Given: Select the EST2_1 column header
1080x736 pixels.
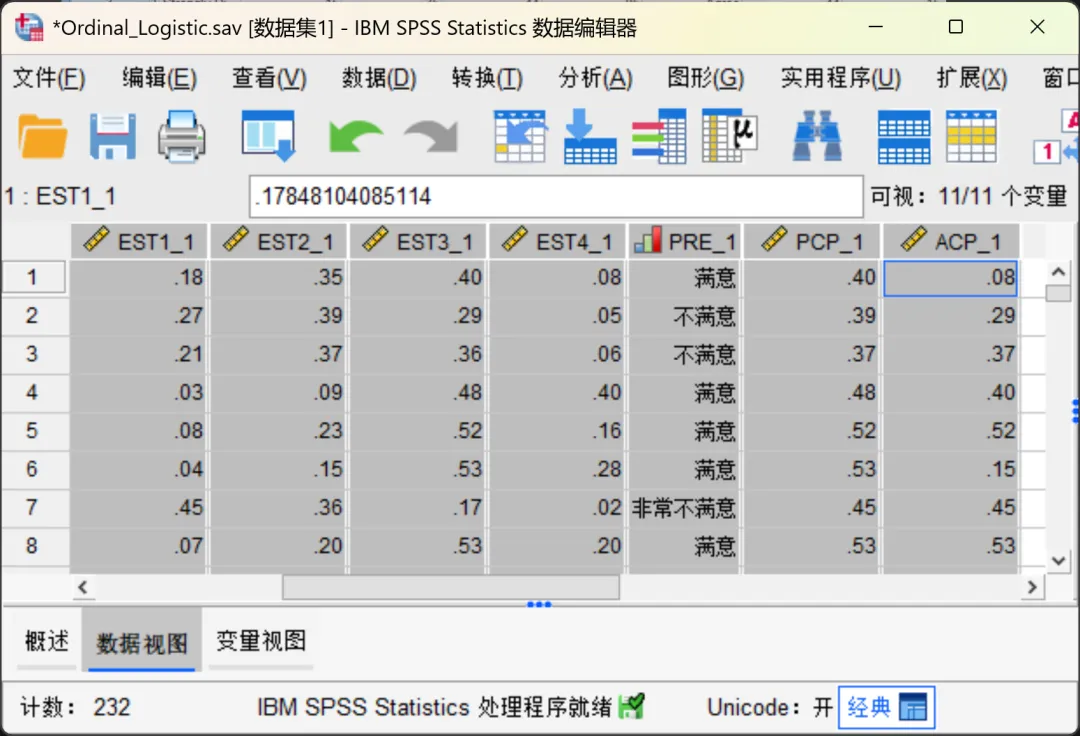Looking at the screenshot, I should coord(278,241).
